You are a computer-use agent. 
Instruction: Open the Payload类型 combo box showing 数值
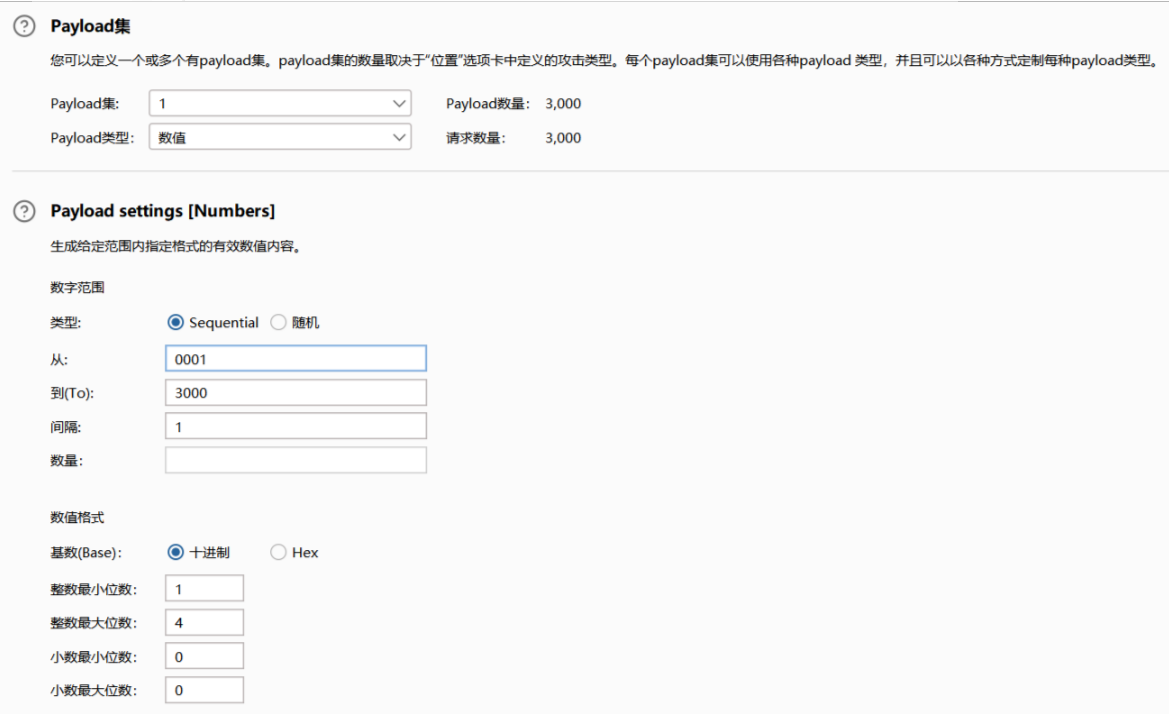click(x=280, y=137)
